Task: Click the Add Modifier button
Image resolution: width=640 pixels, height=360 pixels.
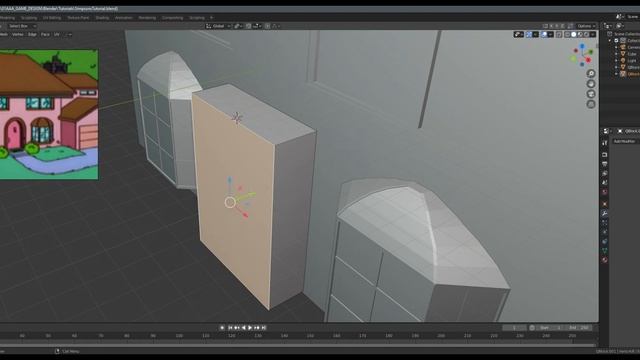Action: [x=625, y=141]
